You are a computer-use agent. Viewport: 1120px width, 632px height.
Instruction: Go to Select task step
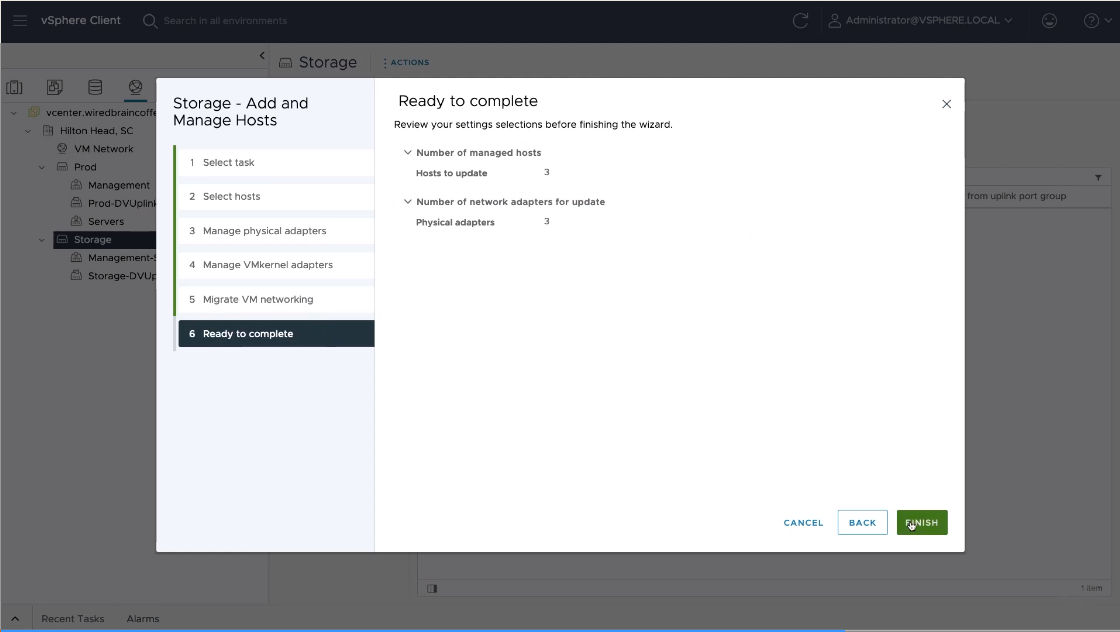pyautogui.click(x=228, y=162)
